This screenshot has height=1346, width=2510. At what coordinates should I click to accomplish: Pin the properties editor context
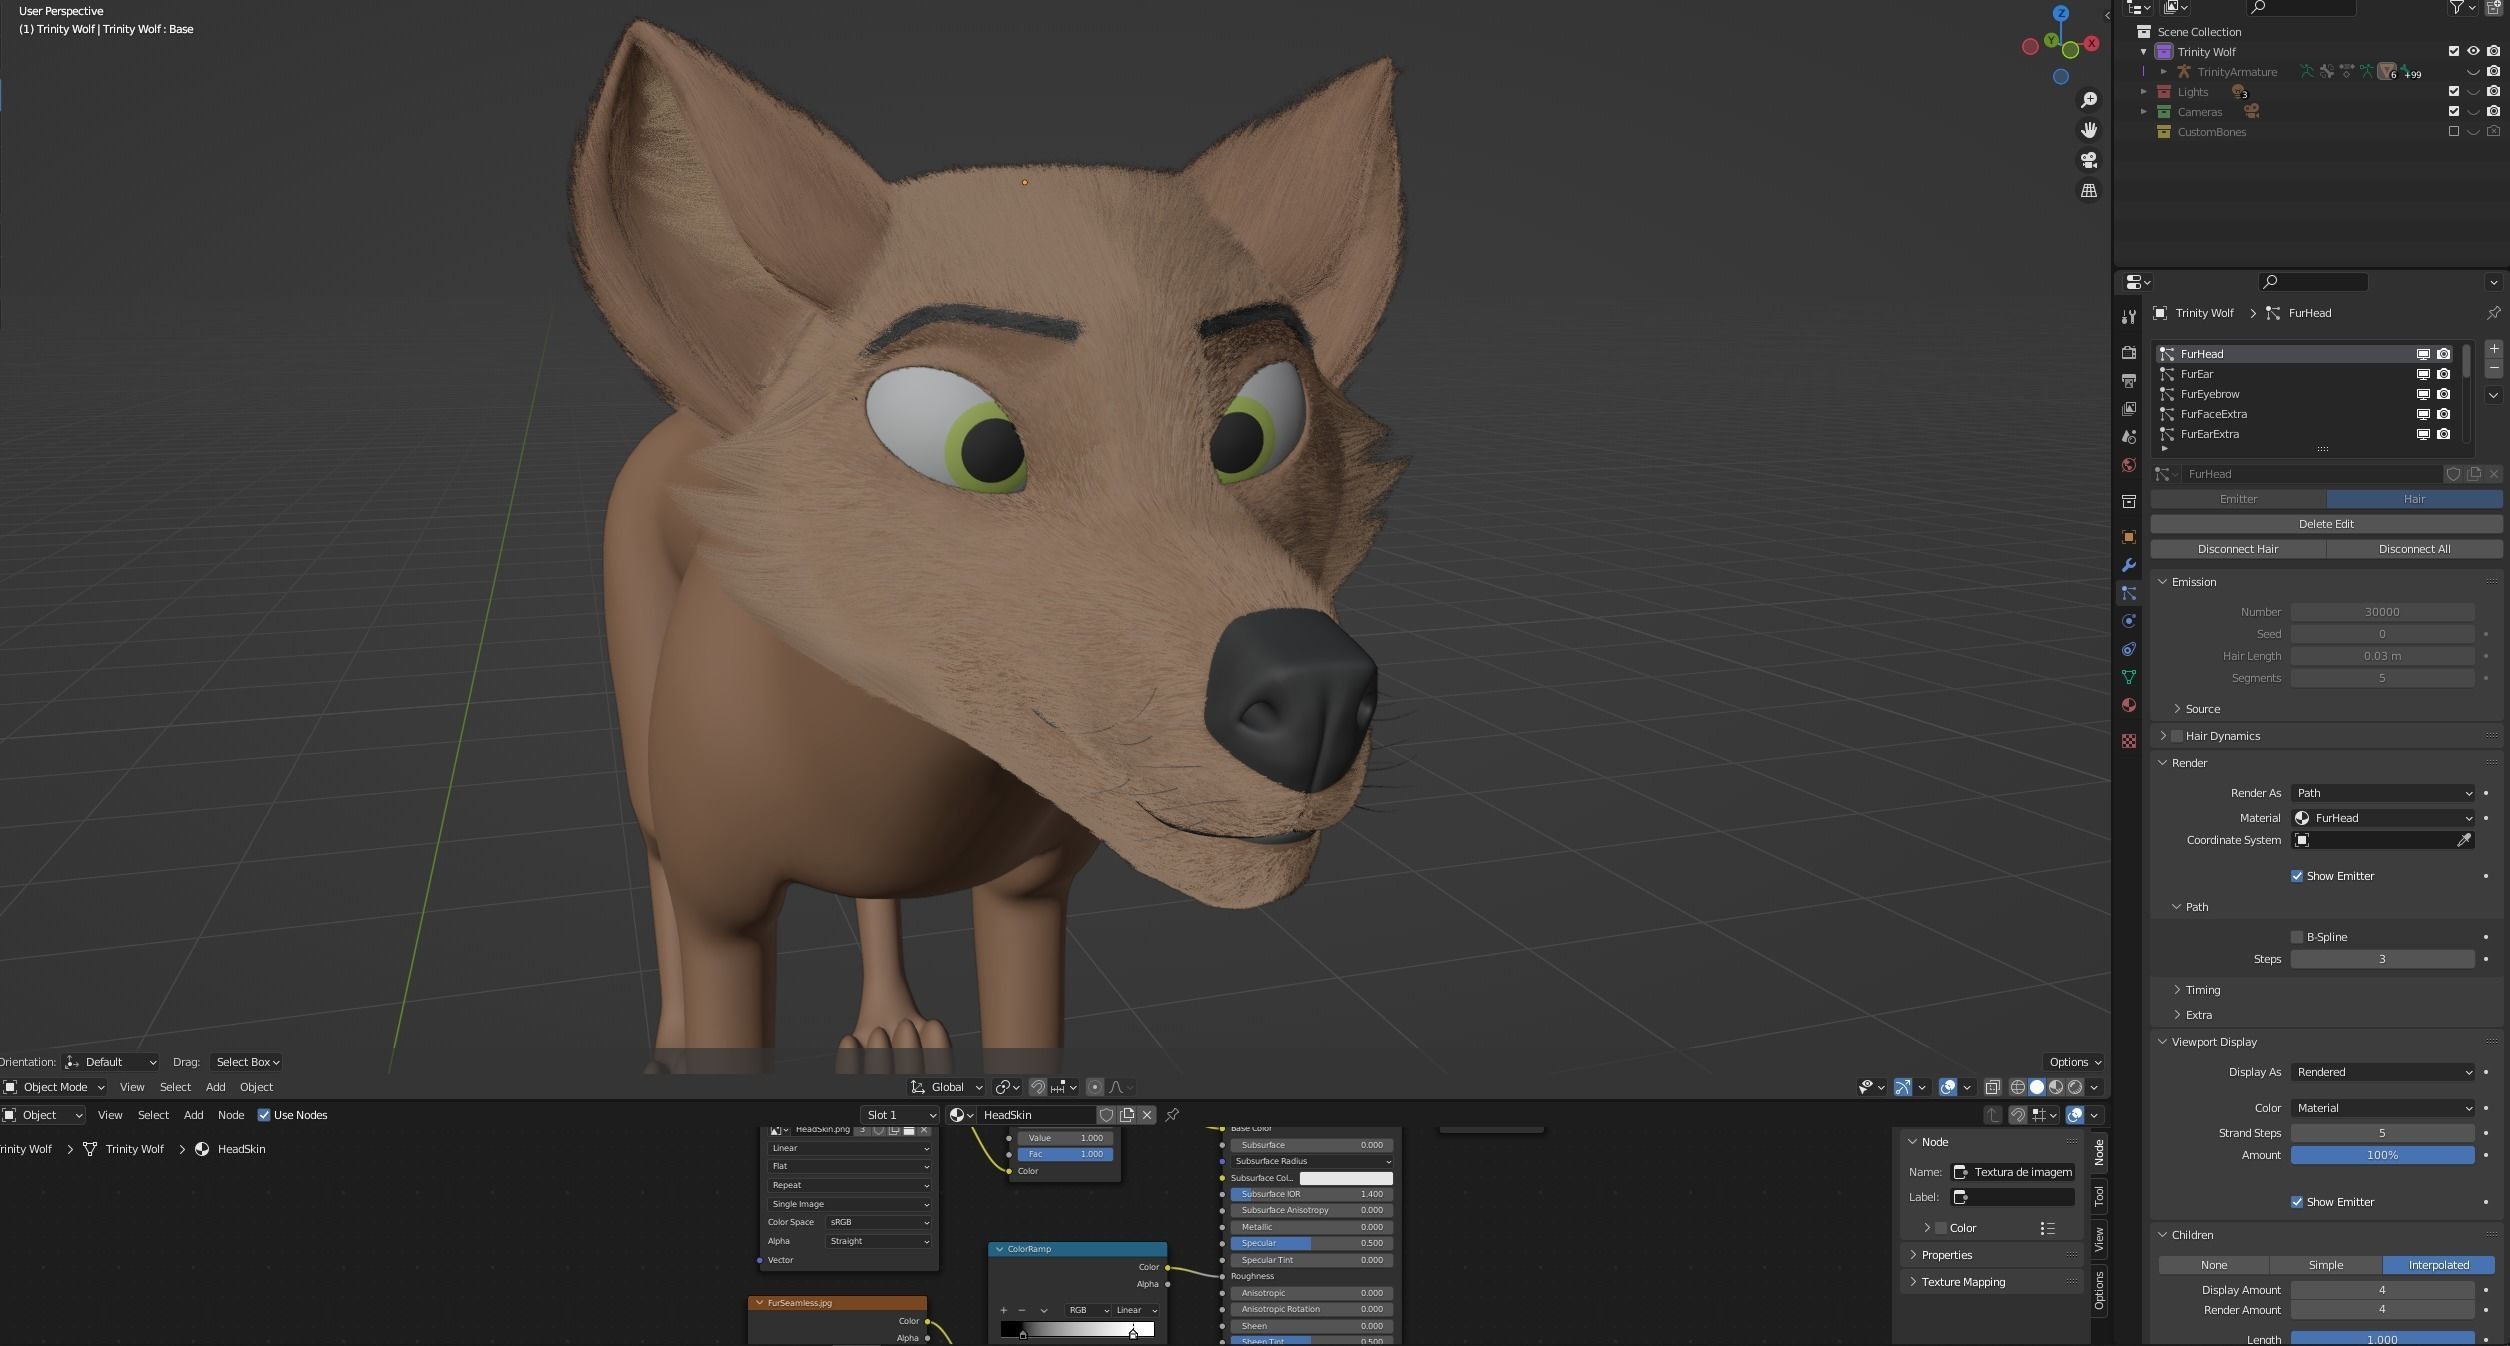point(2493,313)
